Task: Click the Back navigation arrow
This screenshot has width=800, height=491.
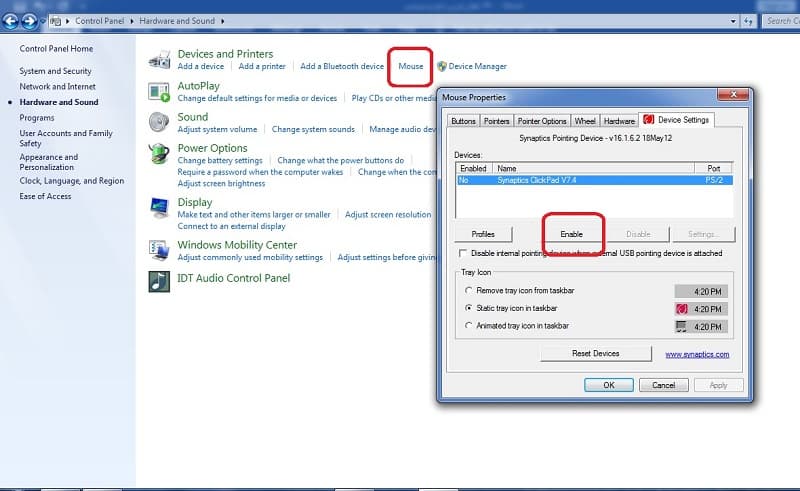Action: 10,21
